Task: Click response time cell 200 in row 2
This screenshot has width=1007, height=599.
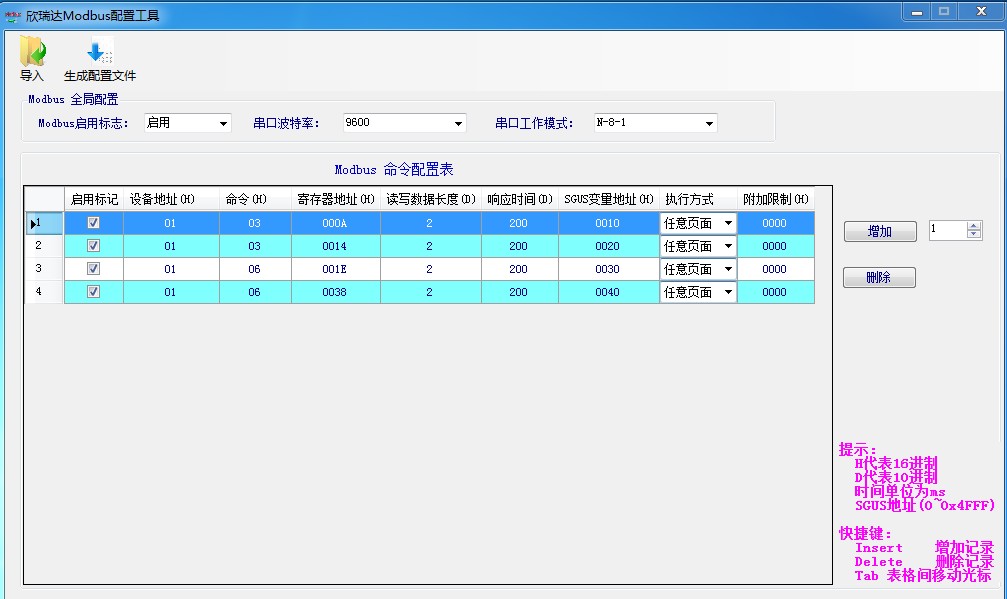Action: point(518,246)
